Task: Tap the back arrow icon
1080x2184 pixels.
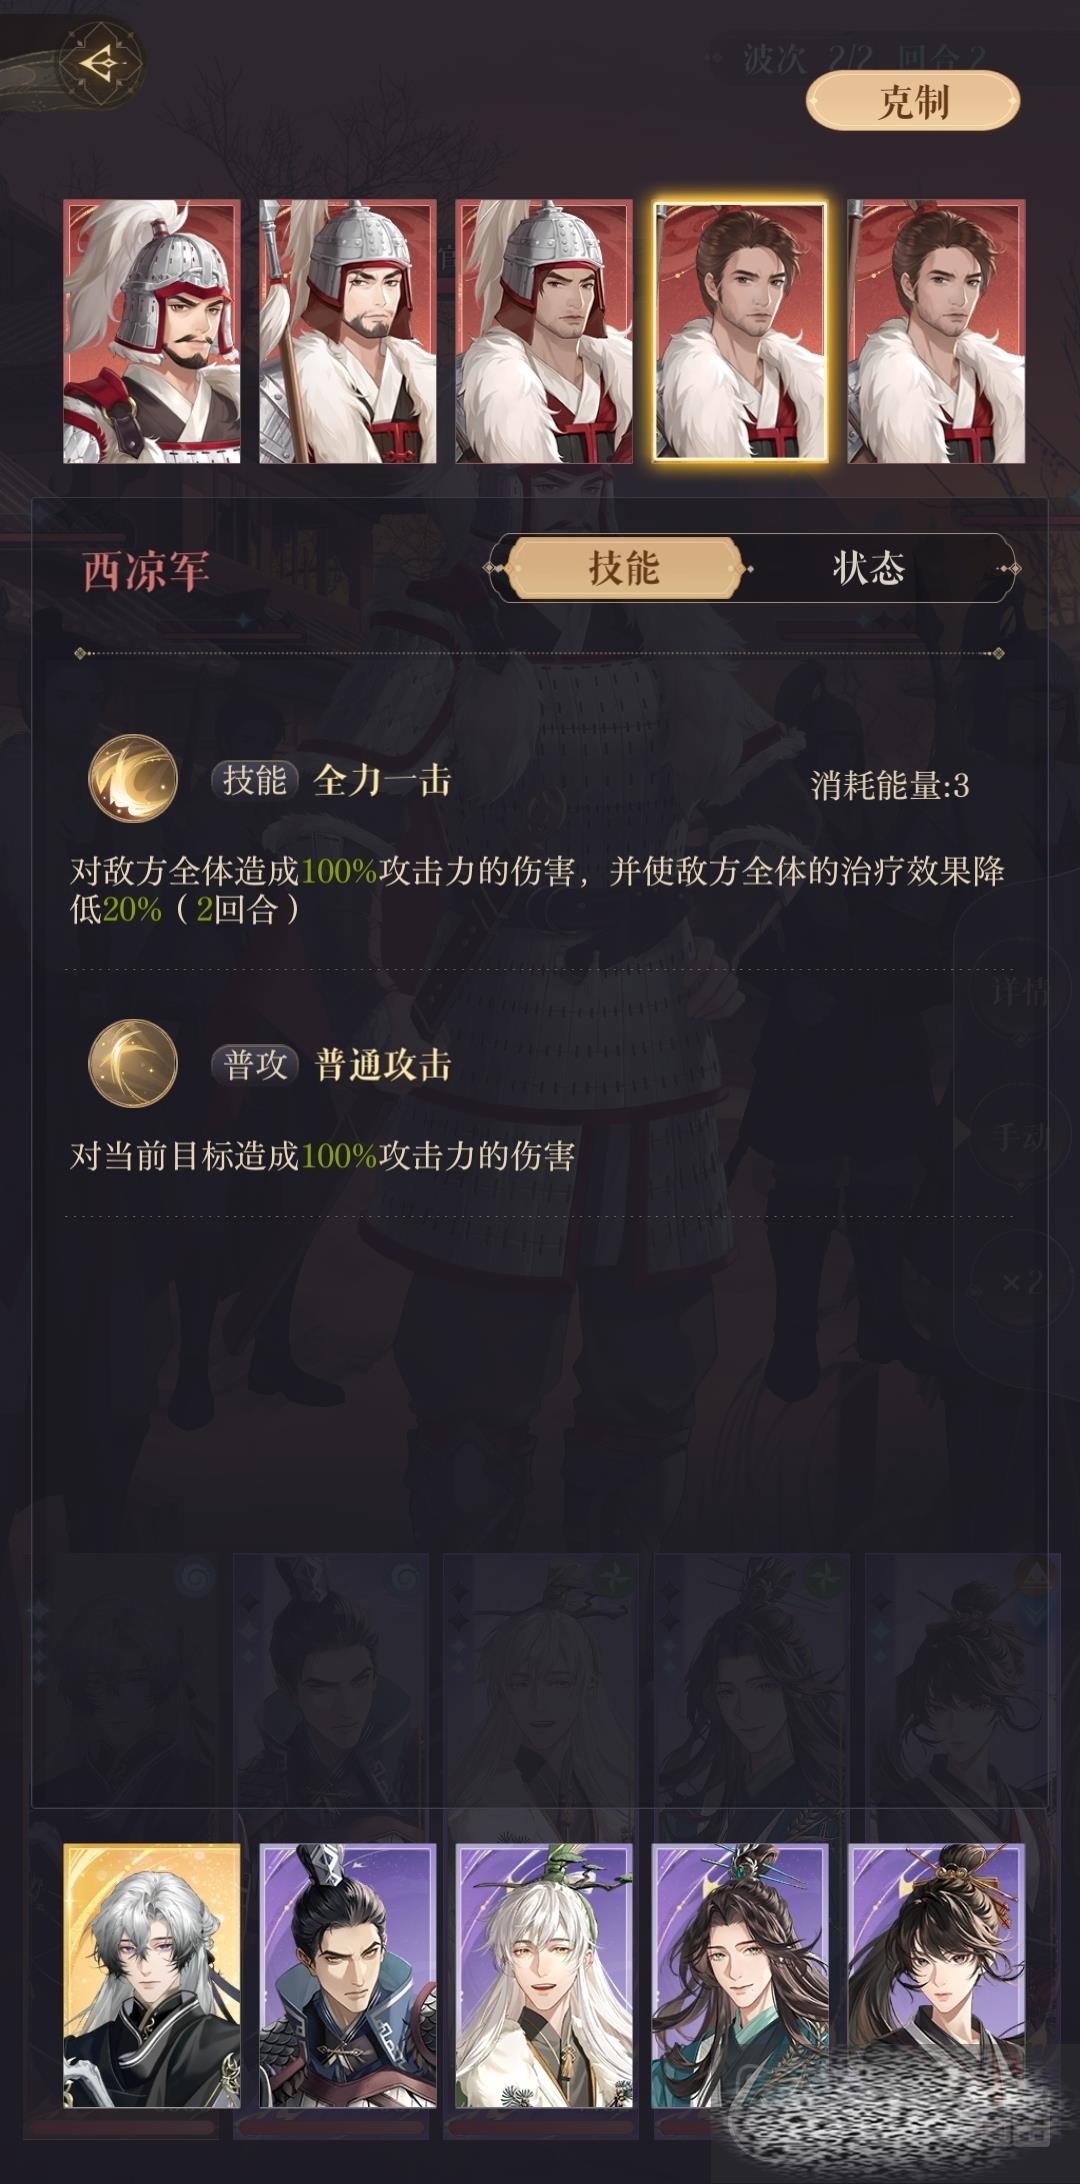Action: (100, 63)
